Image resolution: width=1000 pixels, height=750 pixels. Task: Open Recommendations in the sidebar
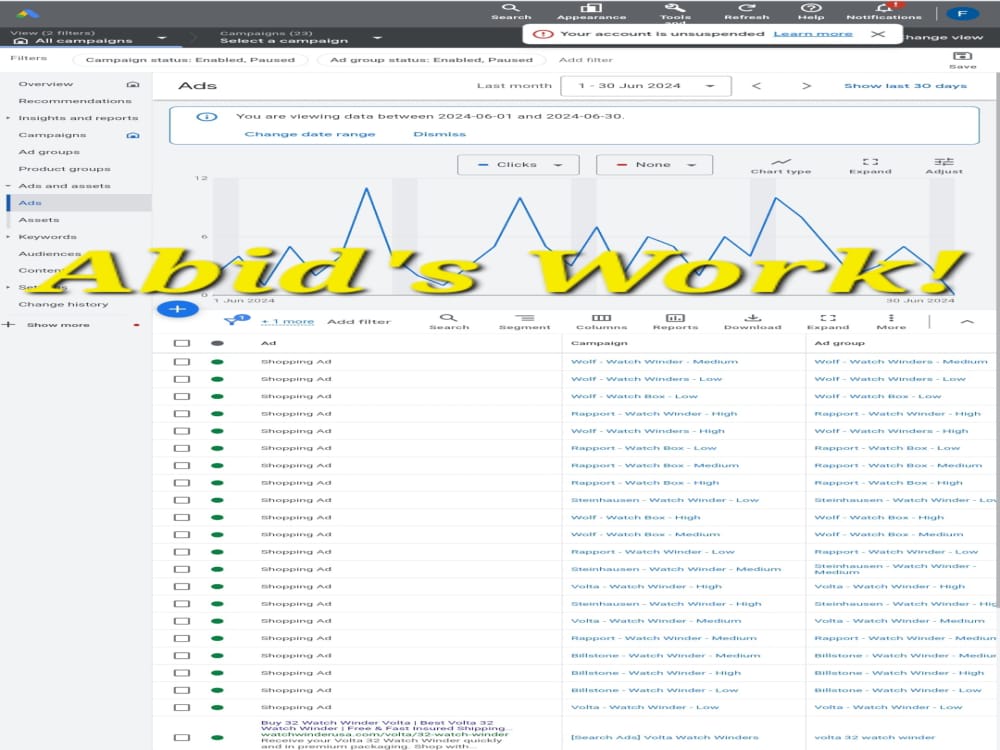[x=75, y=101]
